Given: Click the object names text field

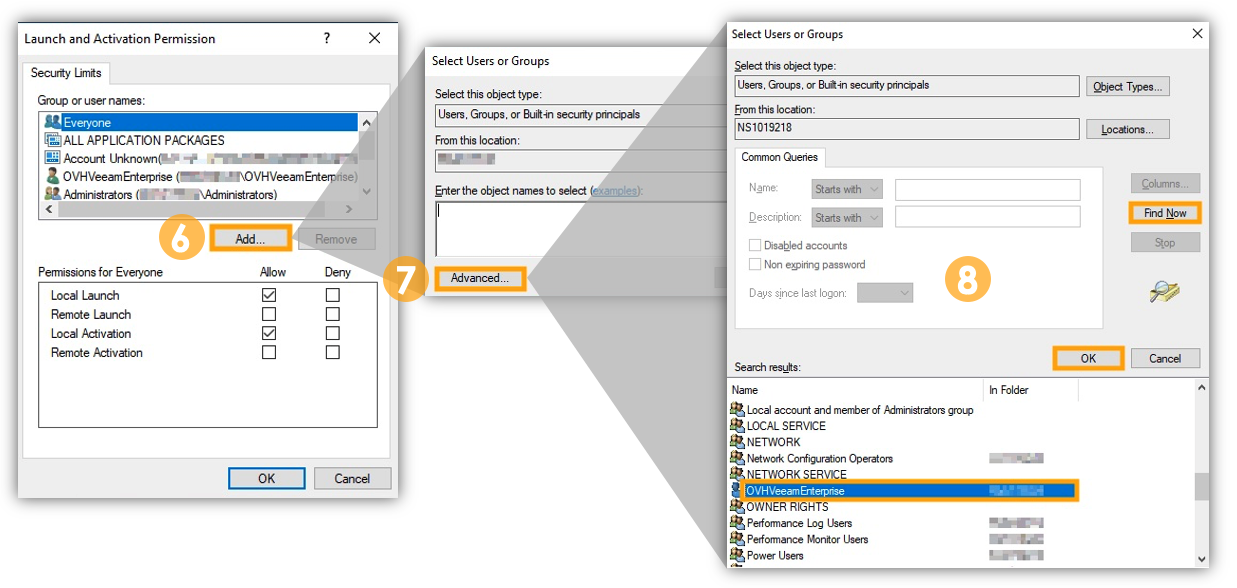Looking at the screenshot, I should pos(580,227).
